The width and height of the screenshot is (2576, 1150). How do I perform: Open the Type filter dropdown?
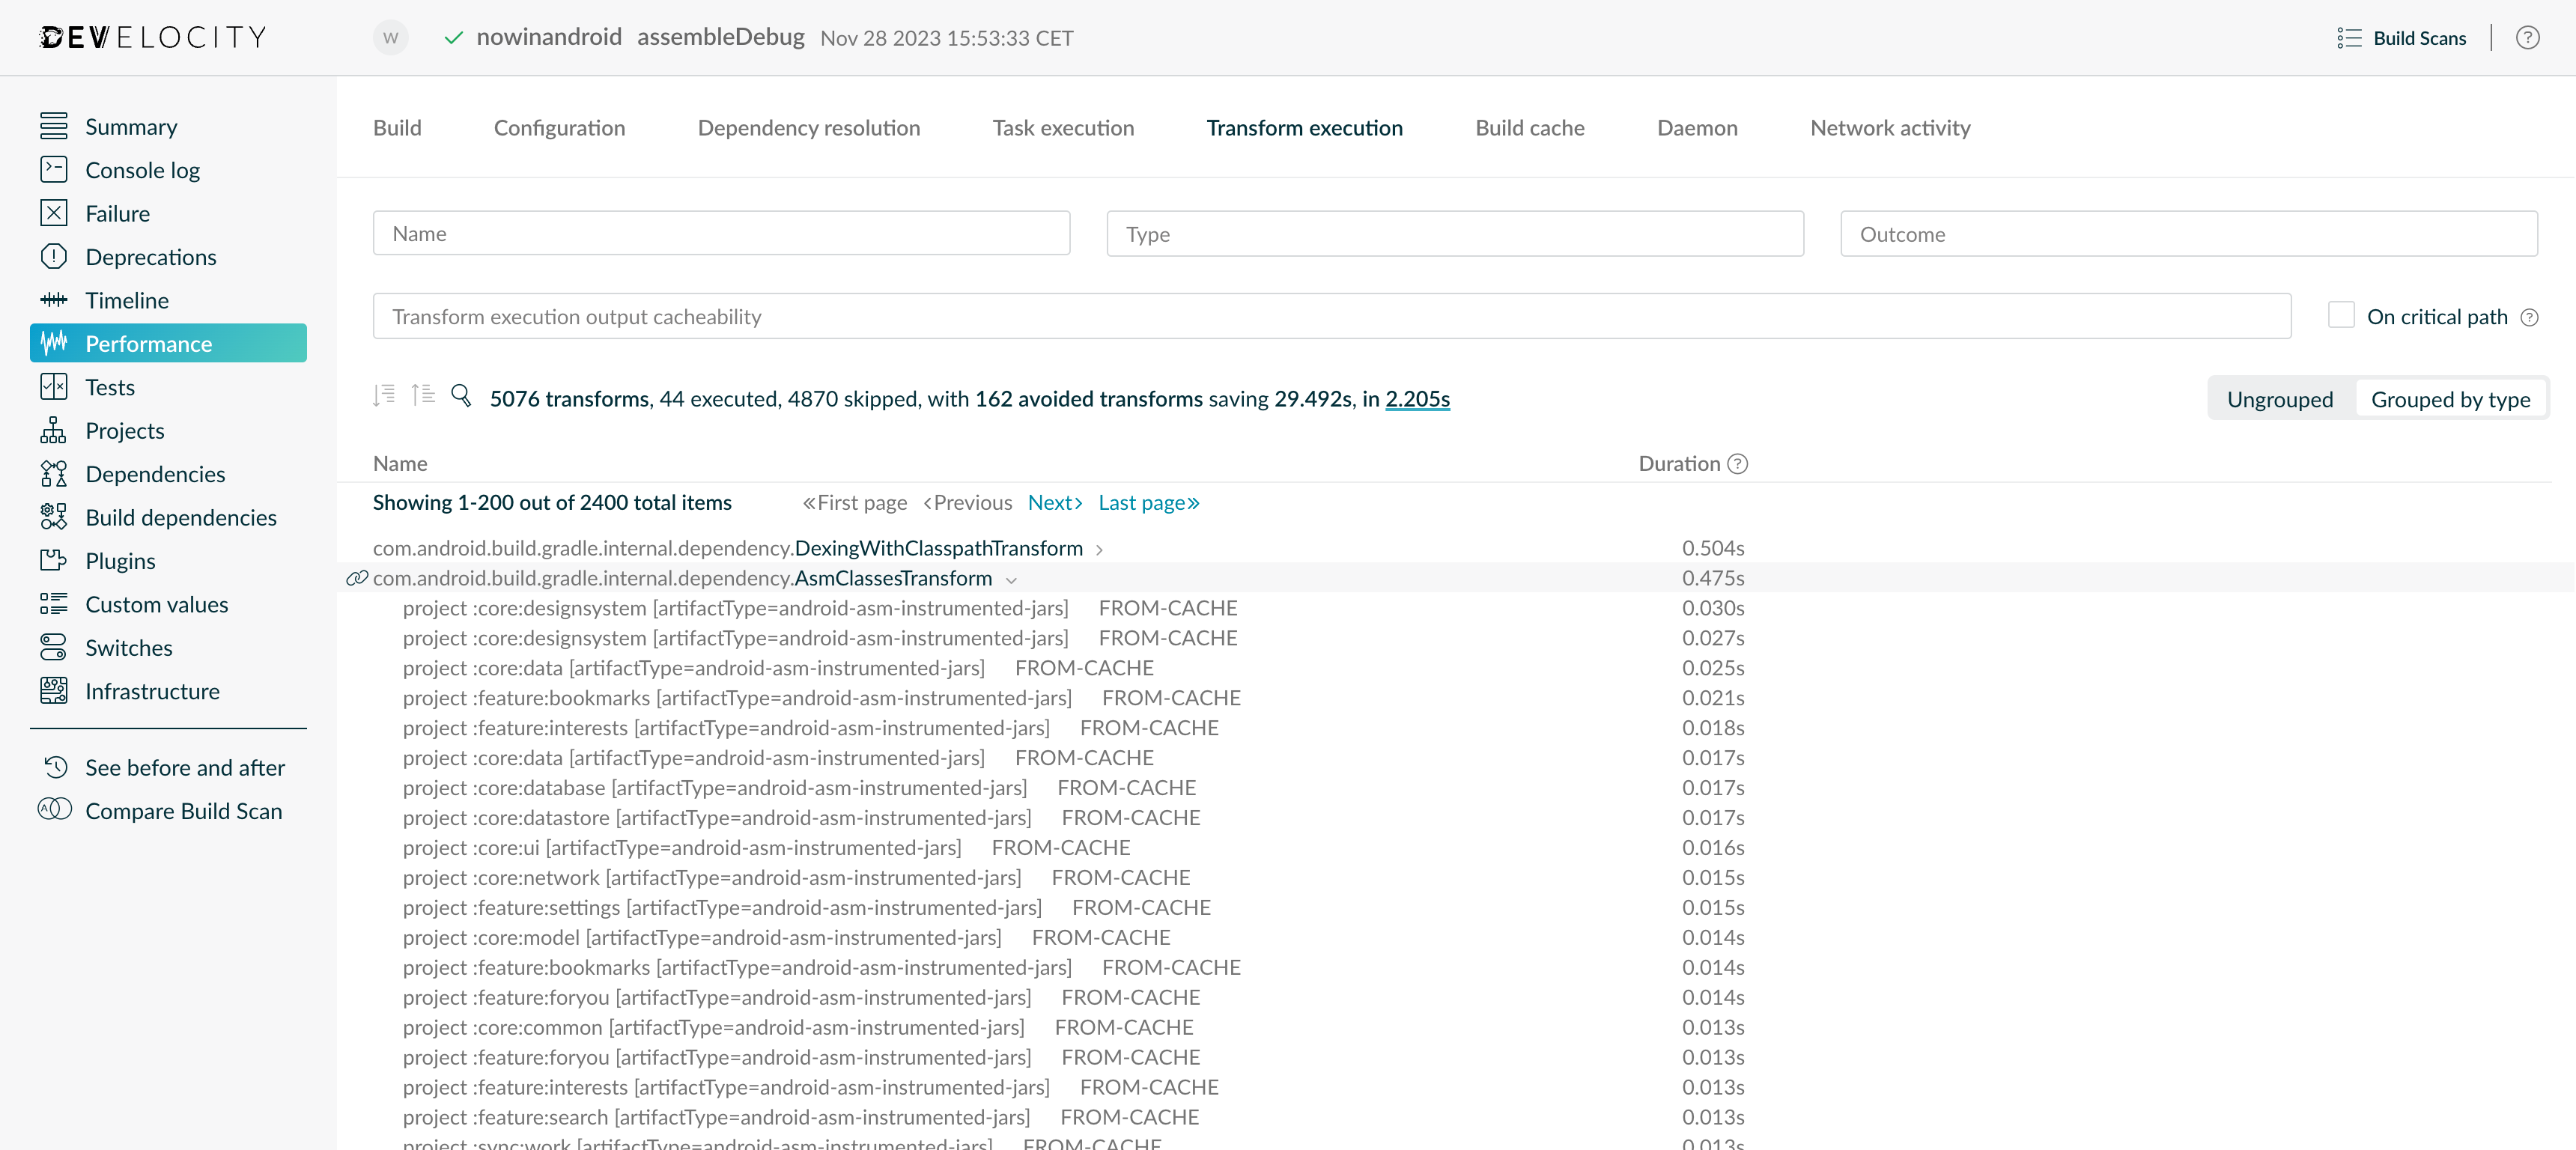coord(1455,233)
